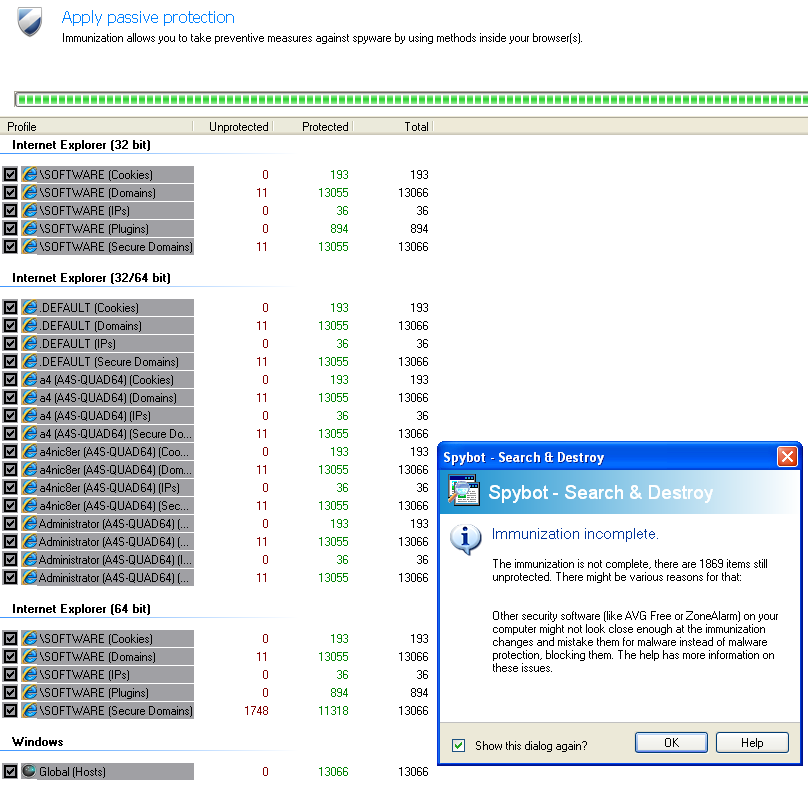Click the Internet Explorer (32/64 bit) group header
Screen dimensions: 808x796
(x=91, y=278)
